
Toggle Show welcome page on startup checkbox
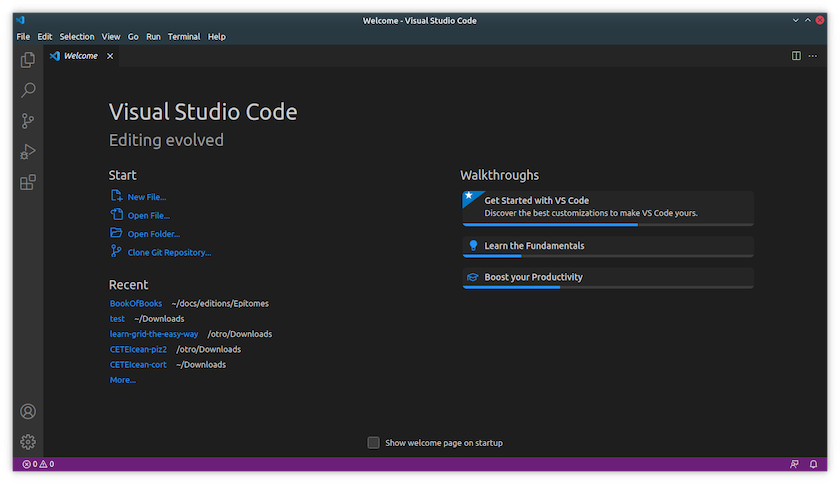point(373,442)
